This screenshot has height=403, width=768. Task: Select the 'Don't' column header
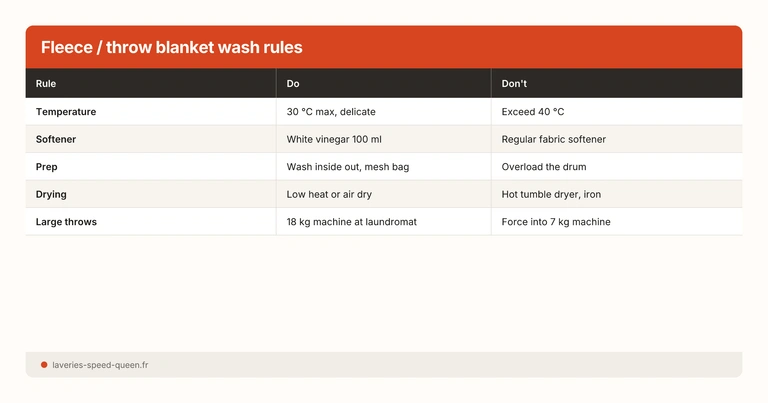pos(515,84)
